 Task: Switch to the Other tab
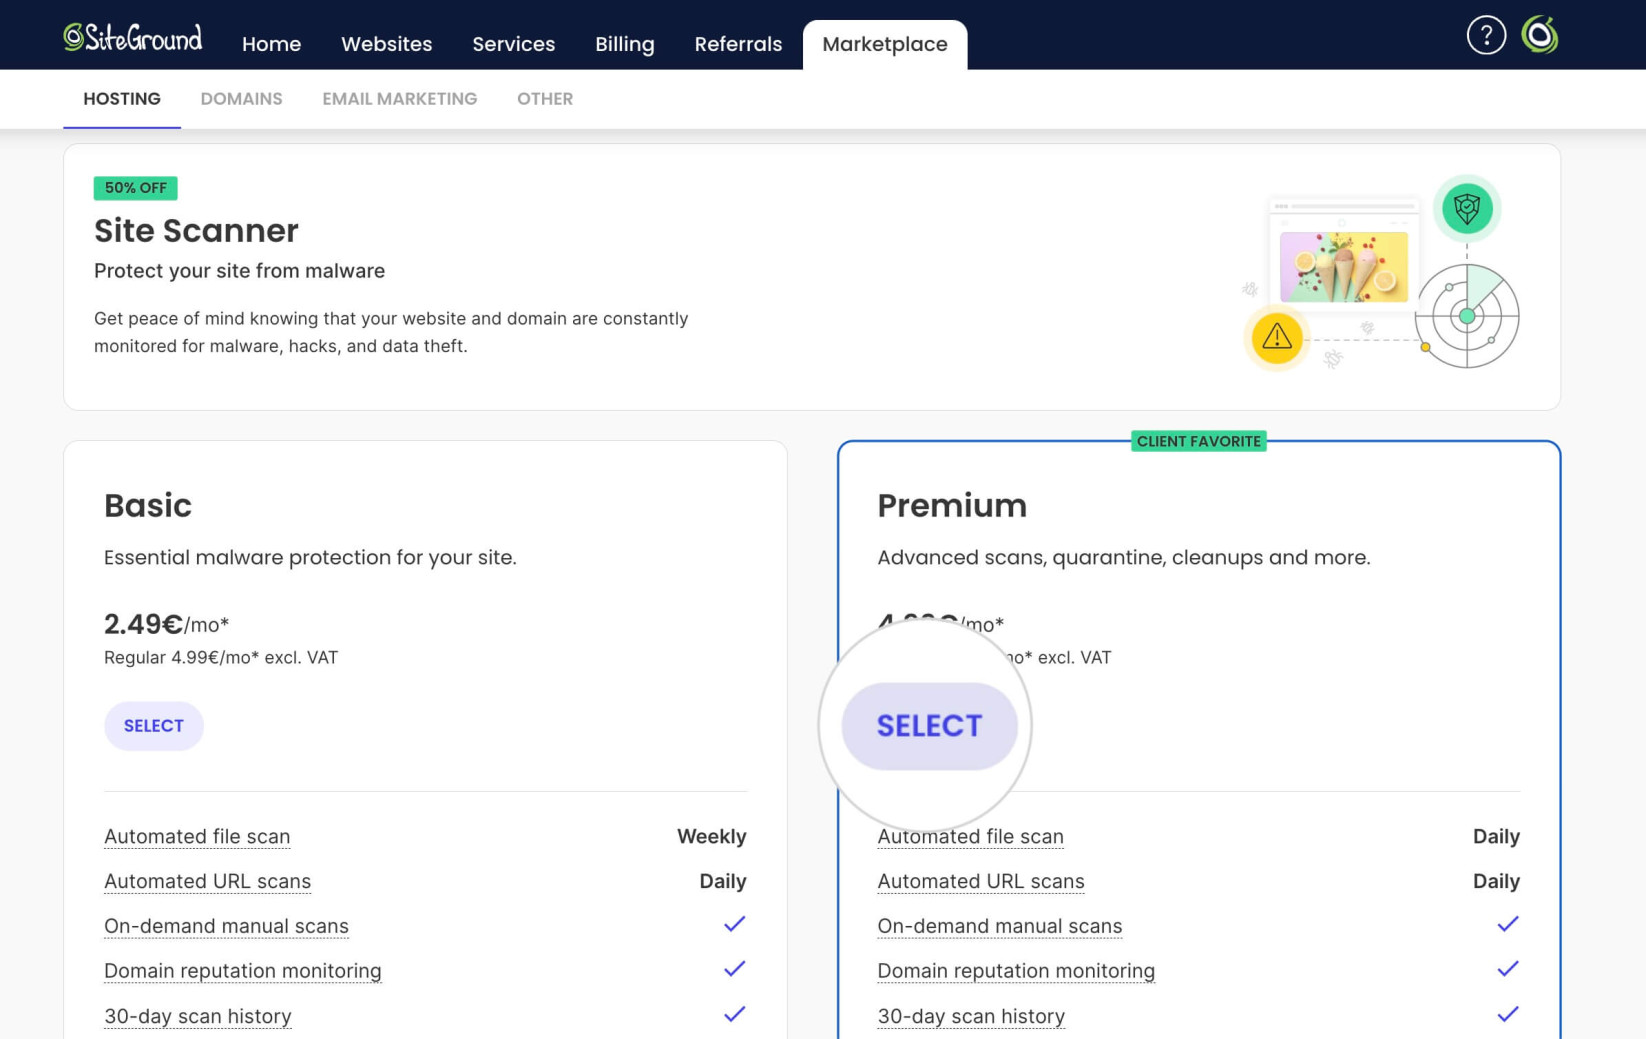coord(545,99)
